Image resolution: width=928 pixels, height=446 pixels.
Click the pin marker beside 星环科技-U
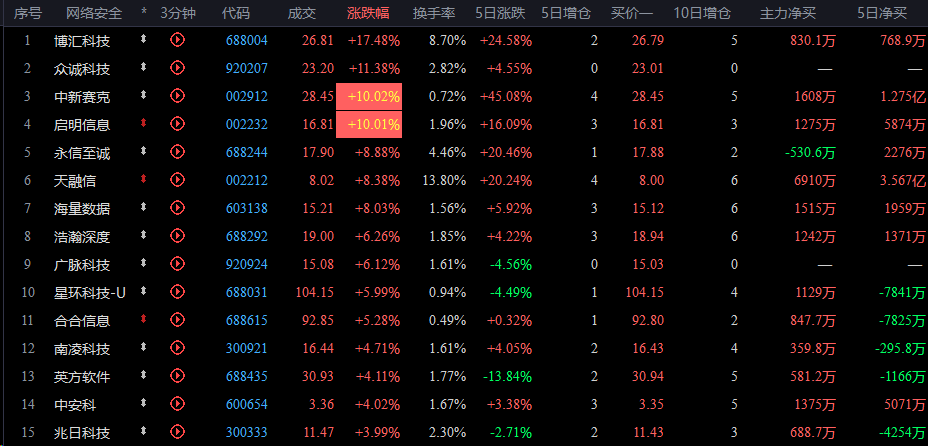click(x=143, y=291)
